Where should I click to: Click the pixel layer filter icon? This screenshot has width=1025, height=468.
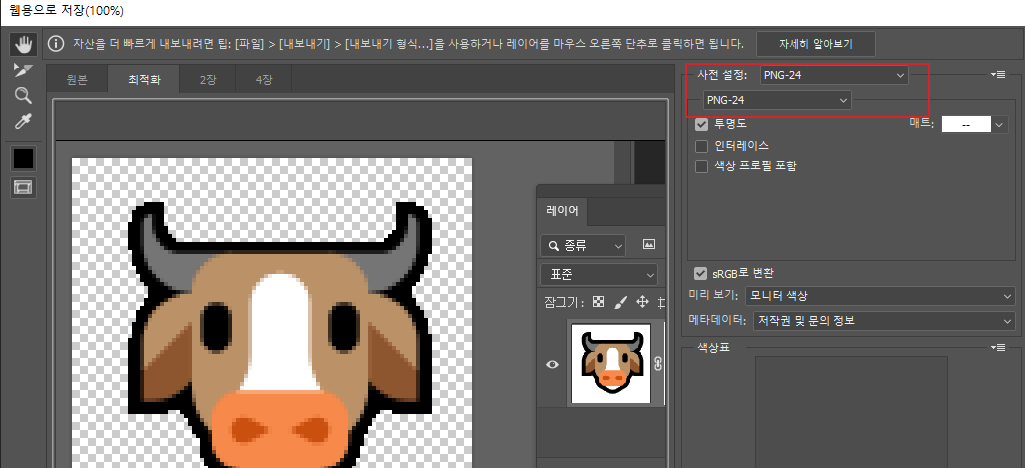pyautogui.click(x=648, y=244)
